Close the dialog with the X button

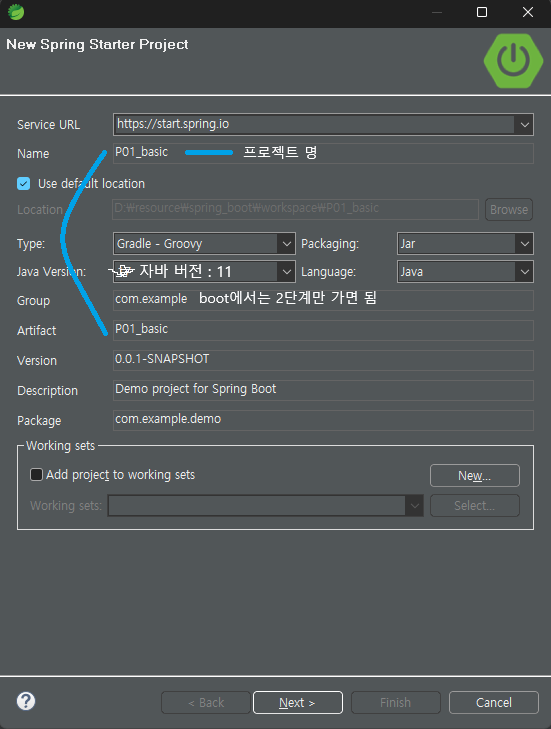click(528, 12)
